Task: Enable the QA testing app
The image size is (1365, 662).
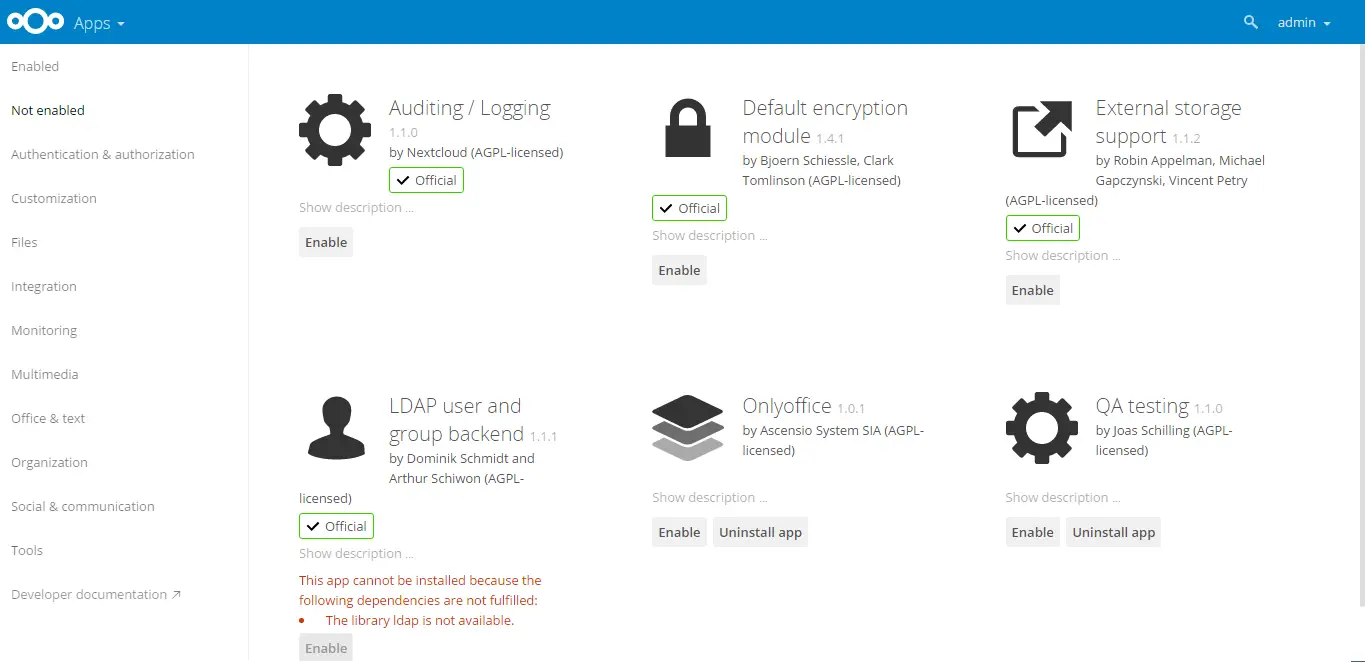Action: tap(1032, 532)
